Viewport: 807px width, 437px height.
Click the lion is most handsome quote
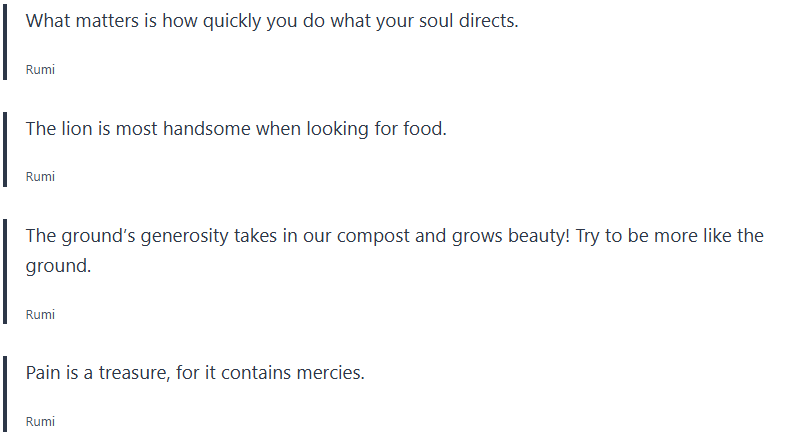235,129
